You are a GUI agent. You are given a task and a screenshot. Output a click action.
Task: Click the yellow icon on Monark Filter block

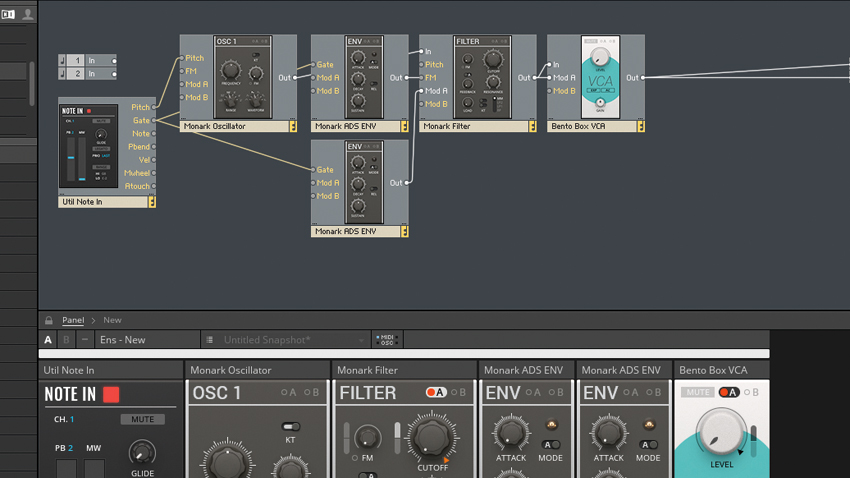(532, 127)
